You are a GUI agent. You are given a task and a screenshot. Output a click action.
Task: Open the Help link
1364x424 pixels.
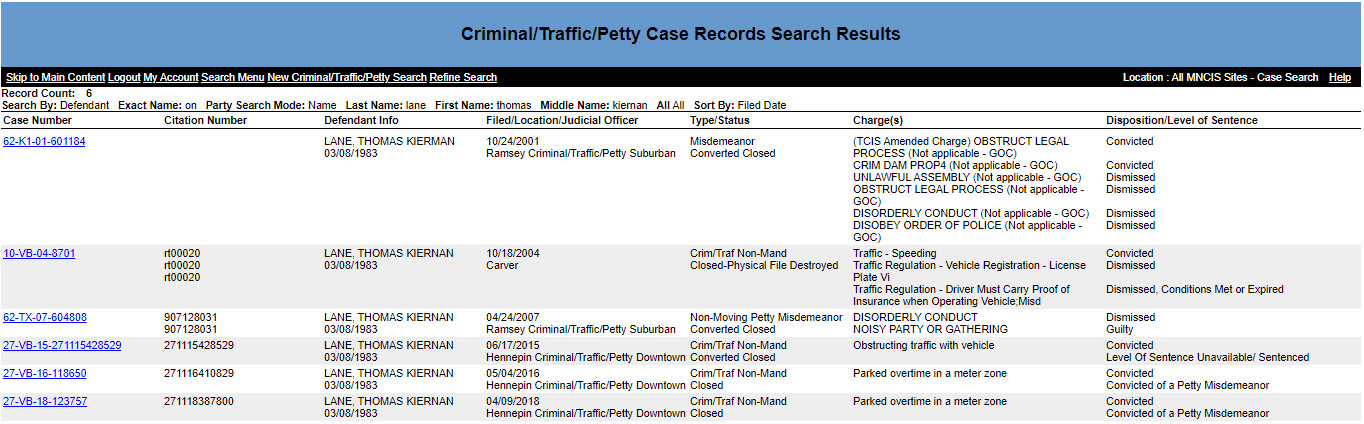point(1340,77)
